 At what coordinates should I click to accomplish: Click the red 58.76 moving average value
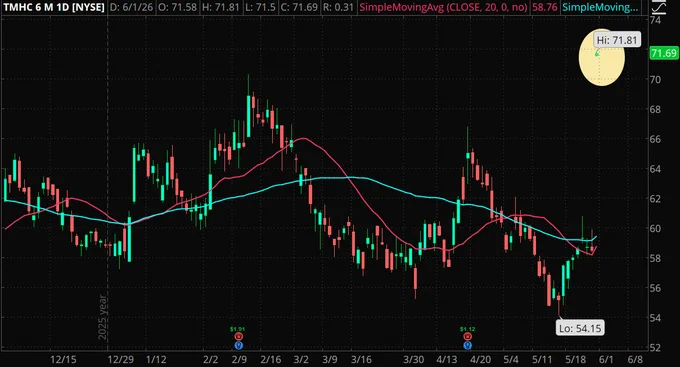[545, 7]
